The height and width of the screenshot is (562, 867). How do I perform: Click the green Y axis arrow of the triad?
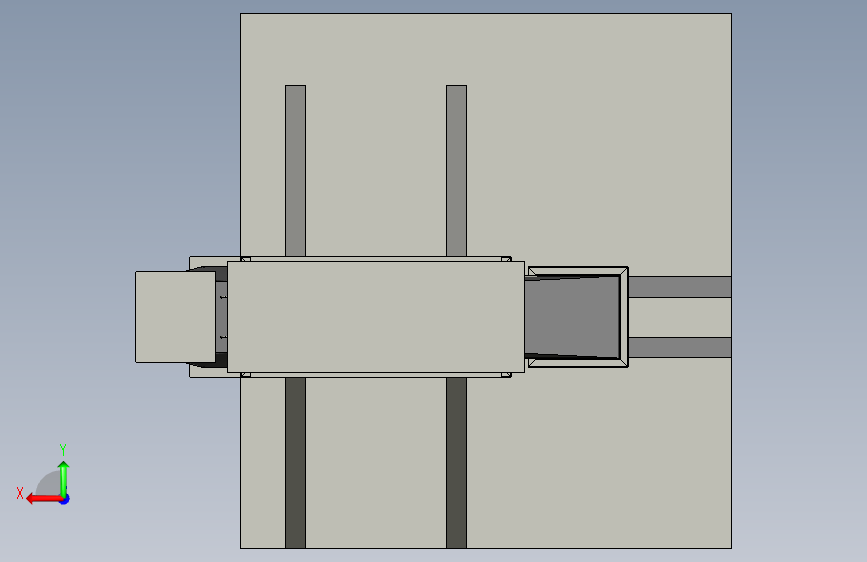pos(64,479)
